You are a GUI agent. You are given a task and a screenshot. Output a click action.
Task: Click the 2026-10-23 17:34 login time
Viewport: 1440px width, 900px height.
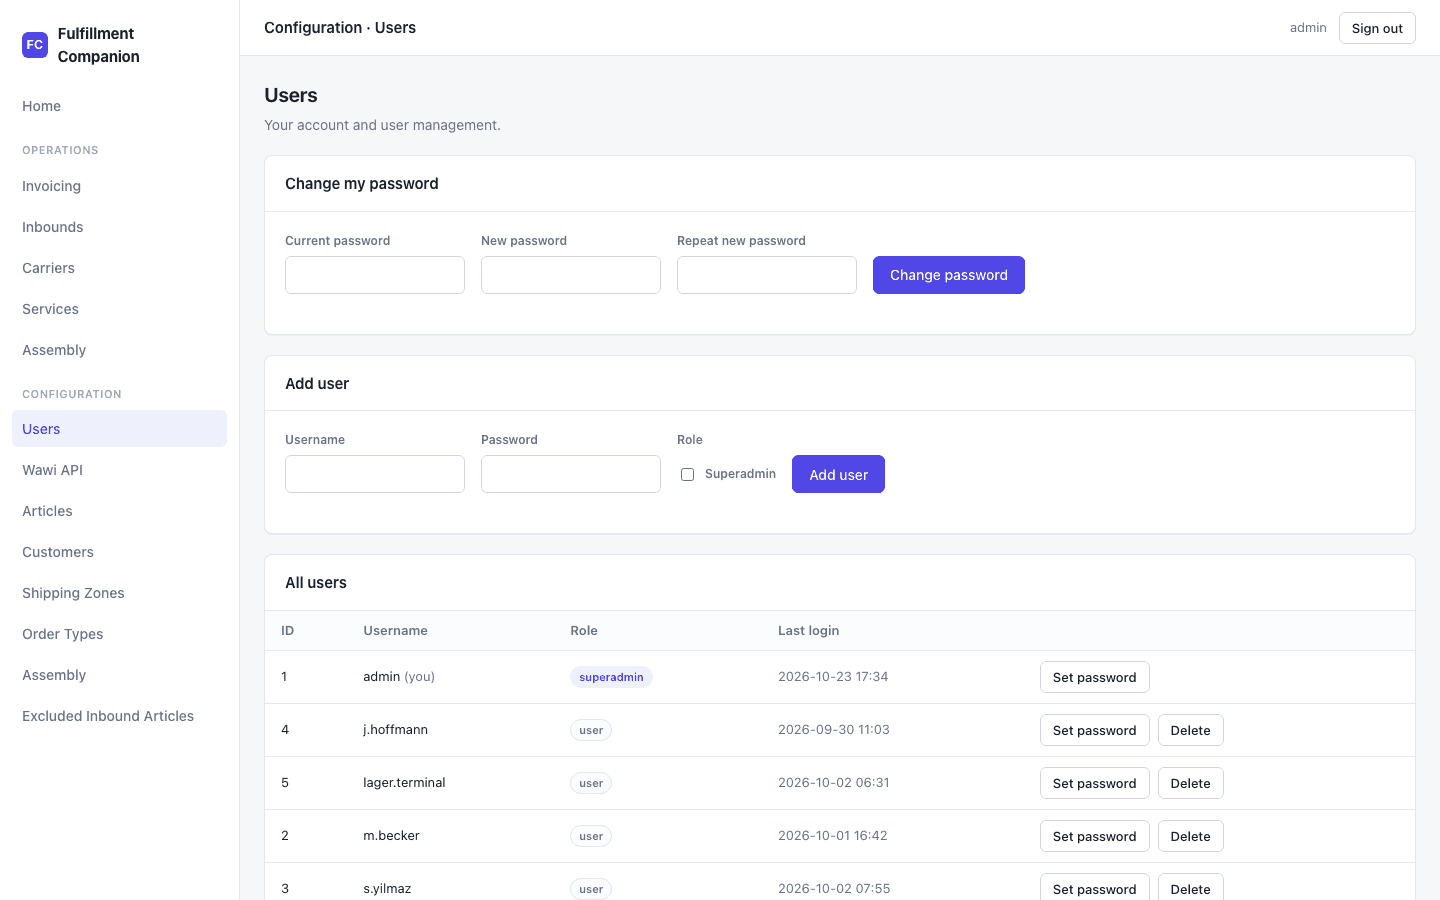click(x=833, y=677)
